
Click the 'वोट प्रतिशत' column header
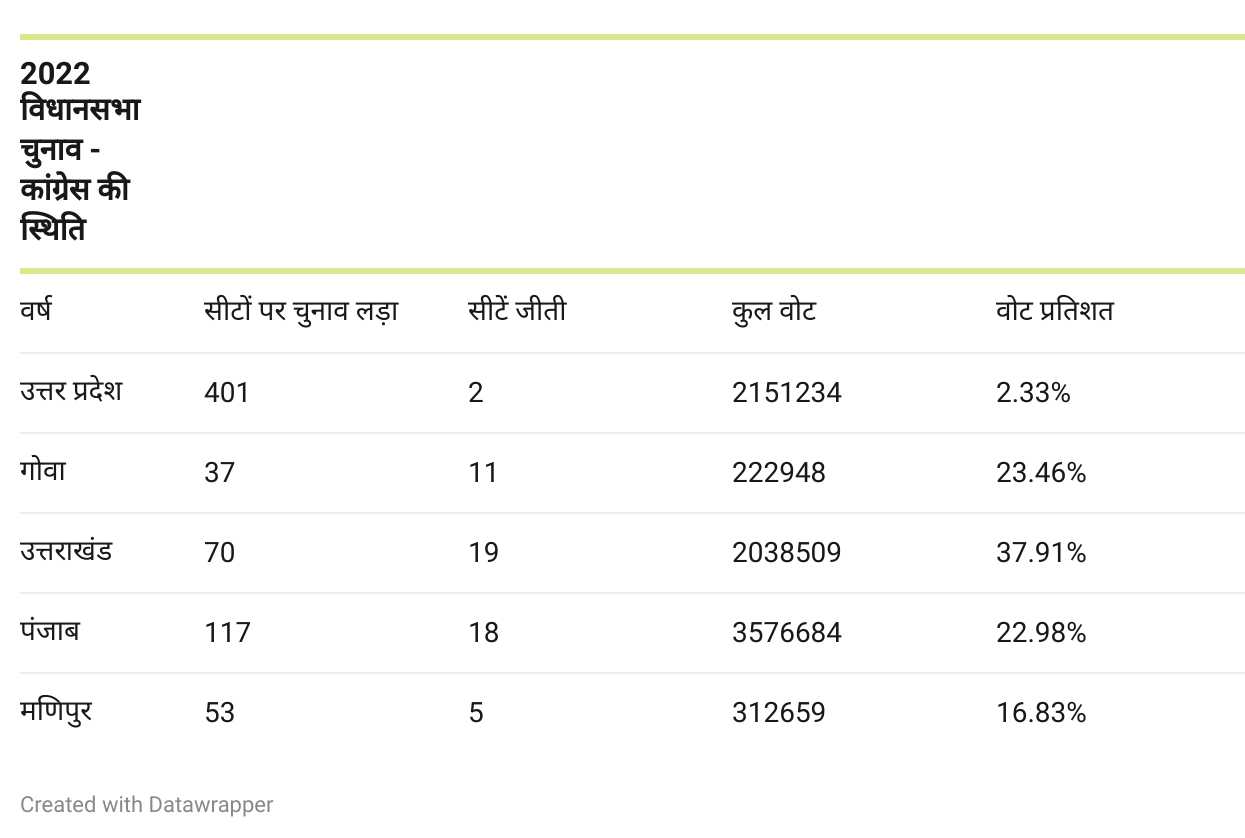point(1055,311)
